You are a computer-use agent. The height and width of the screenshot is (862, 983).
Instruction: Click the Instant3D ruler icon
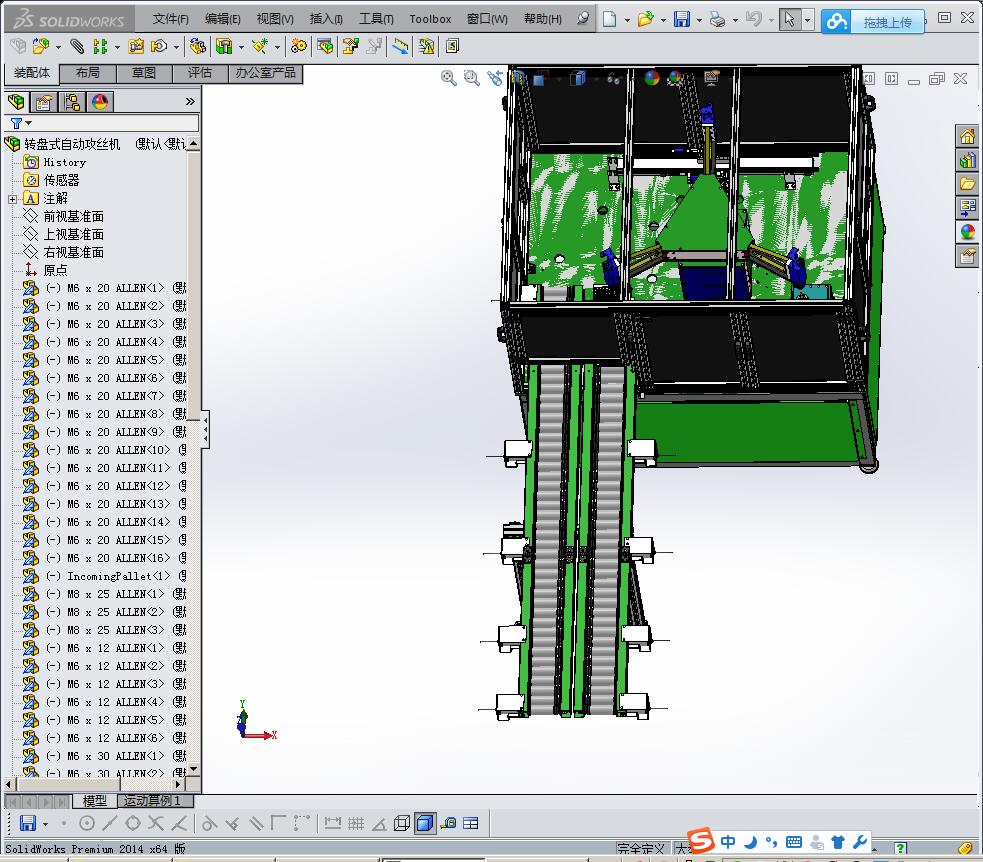pyautogui.click(x=400, y=46)
